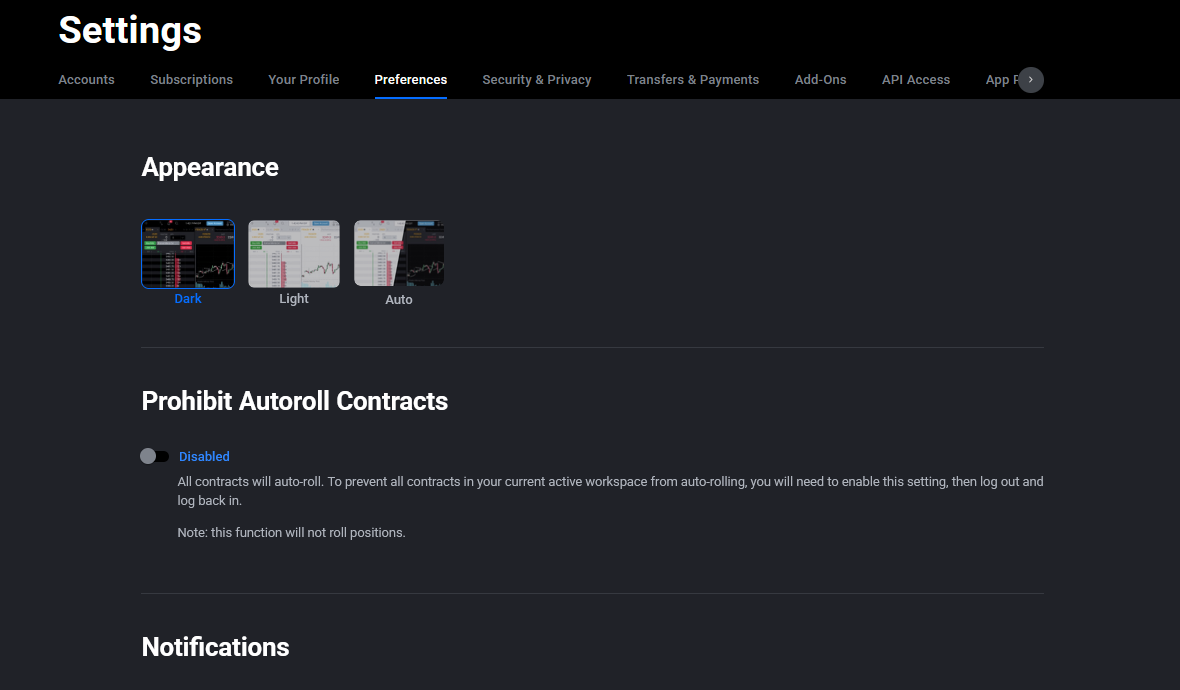Open the API Access tab
Screen dimensions: 1180x690
click(x=916, y=80)
